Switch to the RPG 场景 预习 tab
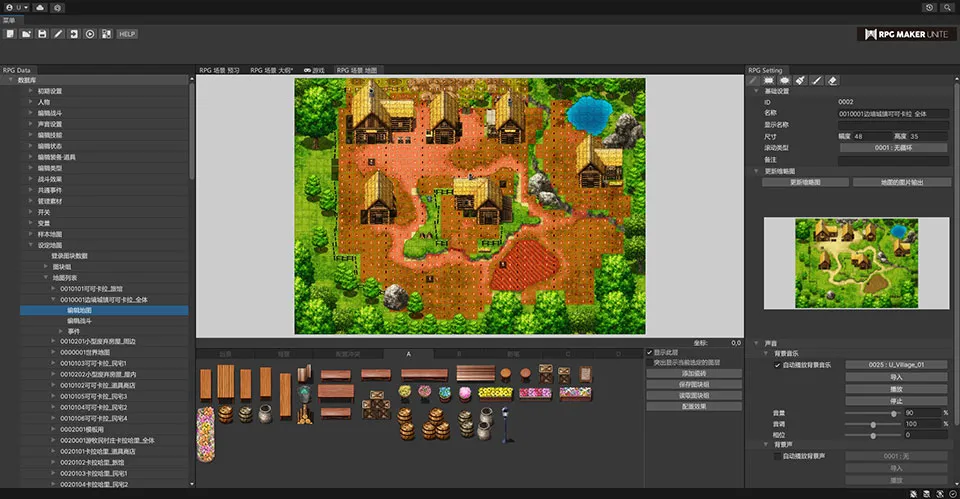 click(x=220, y=70)
